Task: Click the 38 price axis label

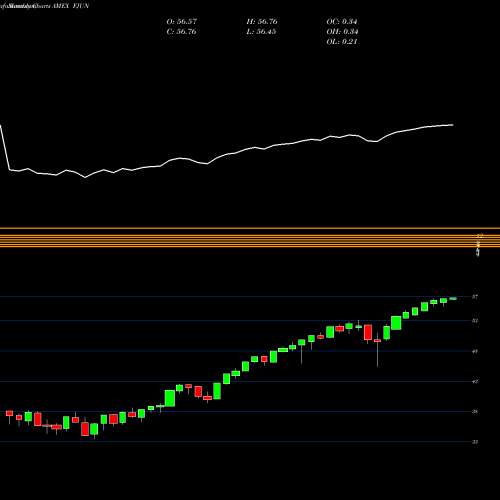Action: click(475, 412)
